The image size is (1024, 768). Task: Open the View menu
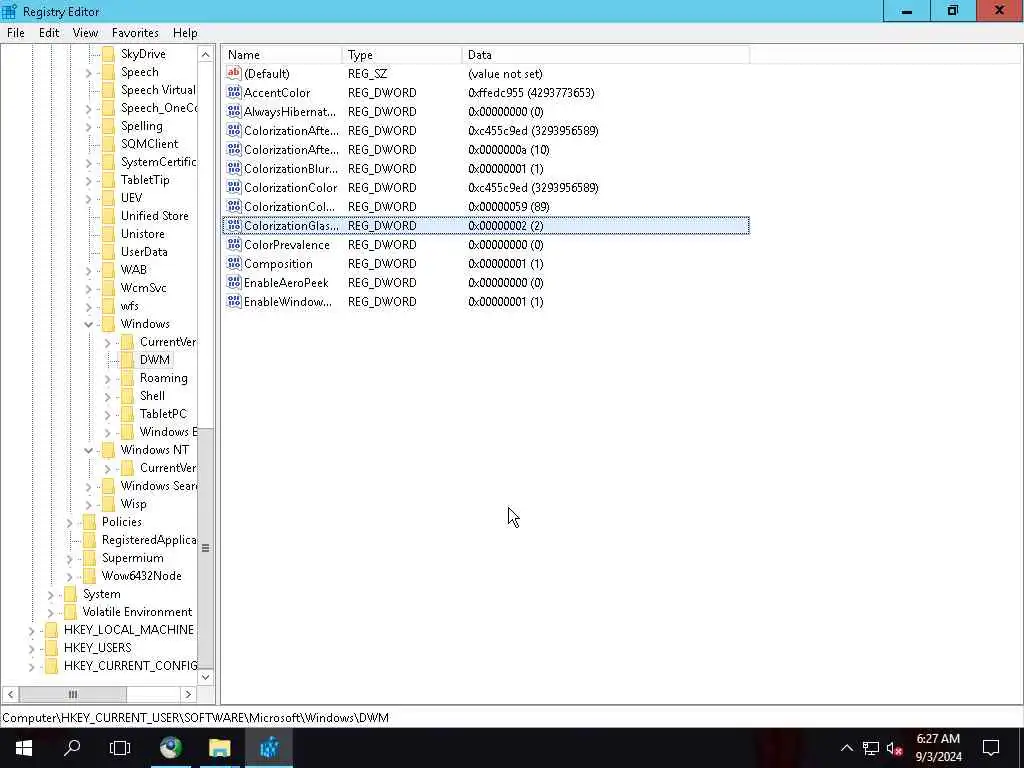86,33
